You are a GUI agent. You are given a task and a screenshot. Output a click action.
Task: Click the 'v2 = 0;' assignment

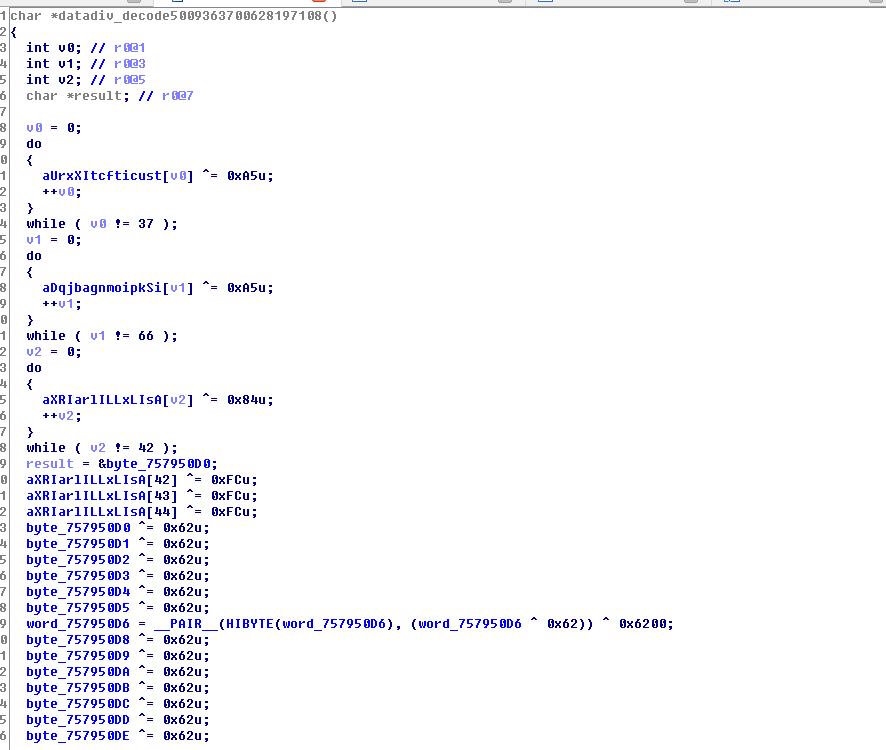[54, 352]
